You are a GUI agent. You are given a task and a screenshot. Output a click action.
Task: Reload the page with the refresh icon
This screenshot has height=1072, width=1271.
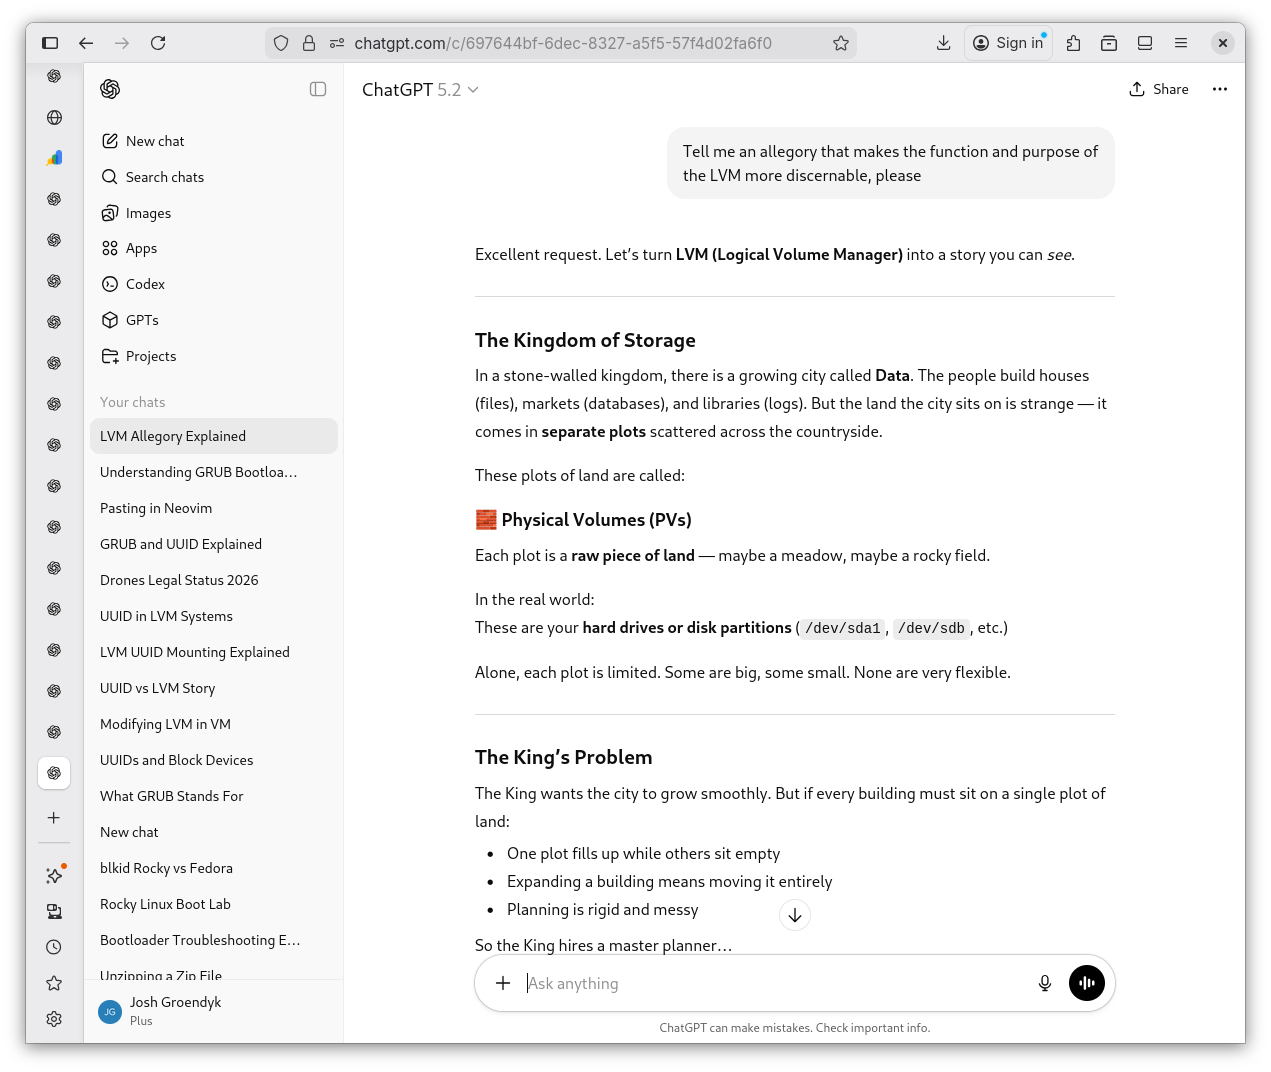158,43
